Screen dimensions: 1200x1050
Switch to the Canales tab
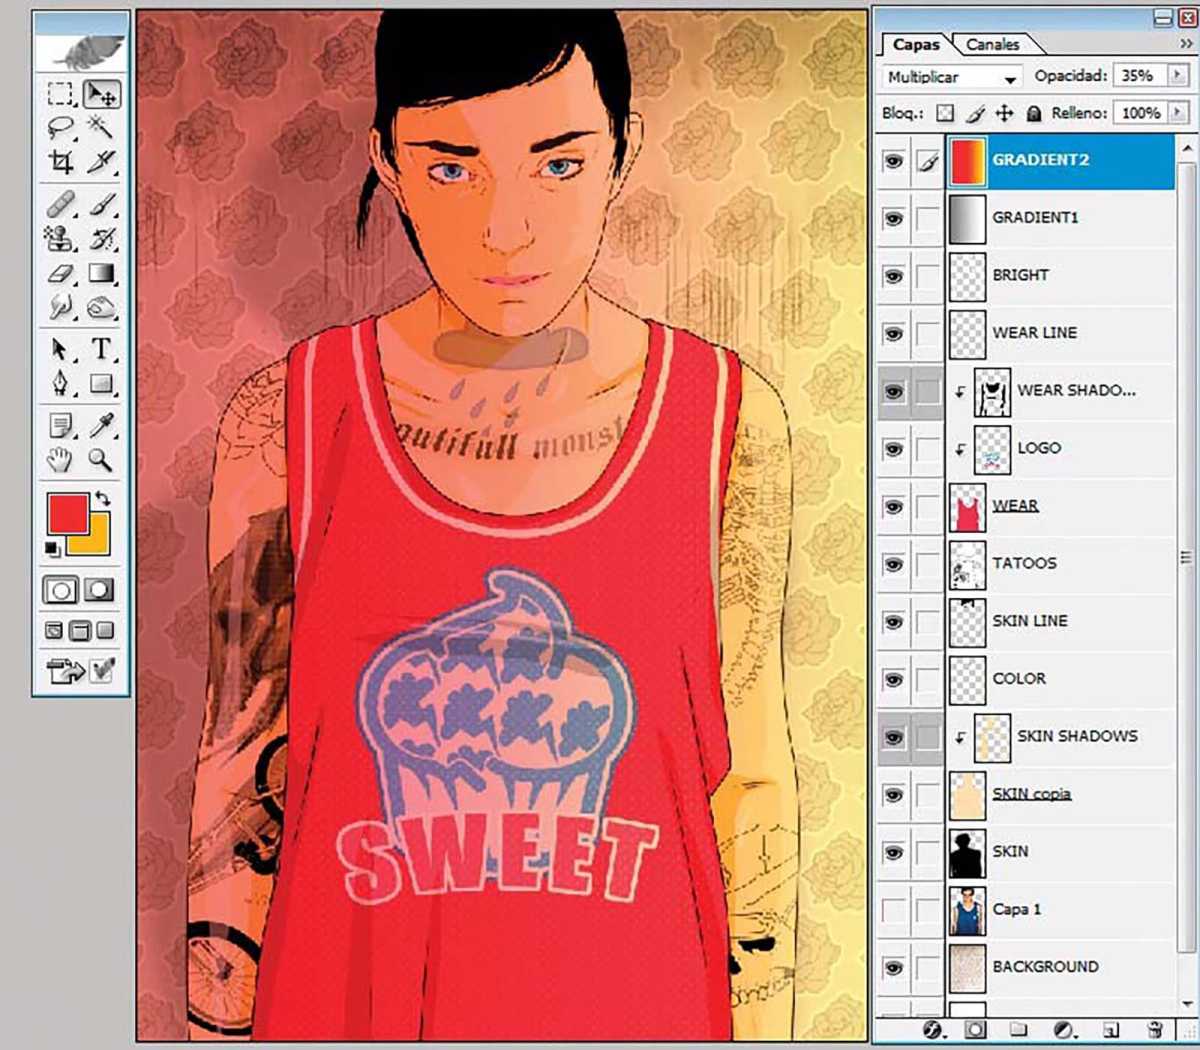pos(992,45)
